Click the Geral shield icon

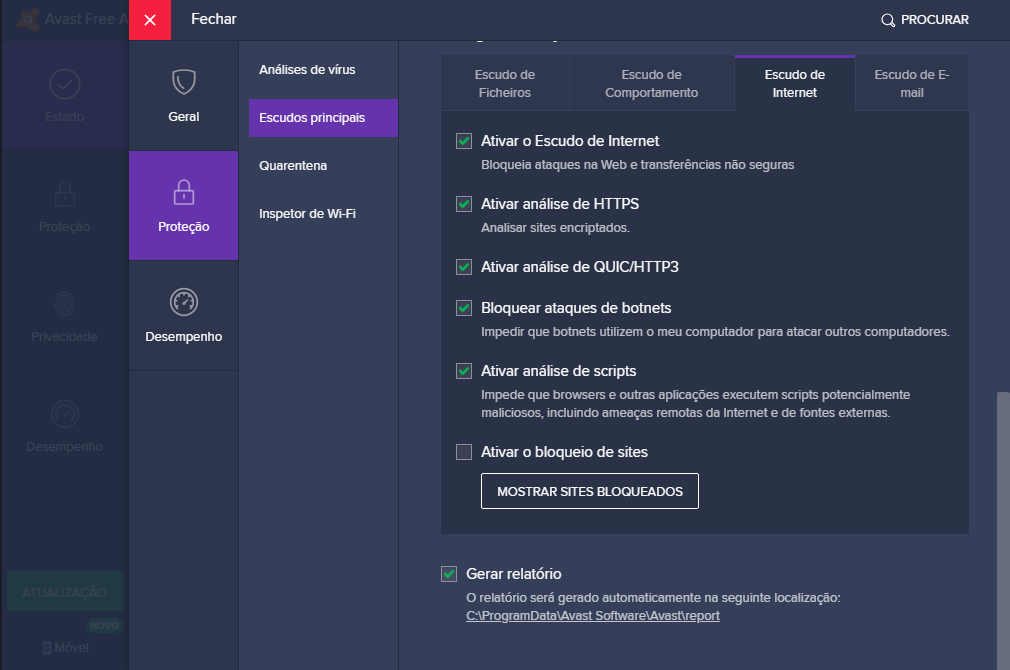(x=184, y=82)
